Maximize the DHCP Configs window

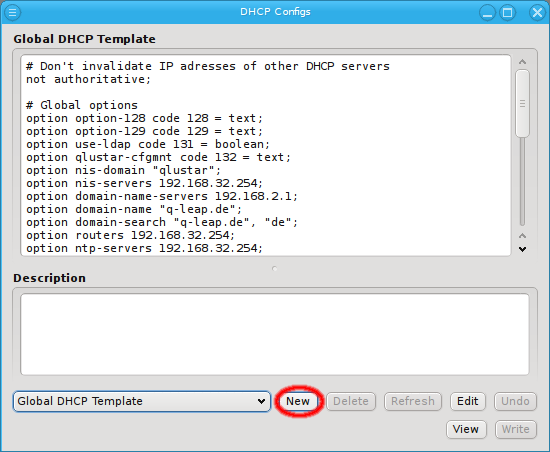pos(508,13)
